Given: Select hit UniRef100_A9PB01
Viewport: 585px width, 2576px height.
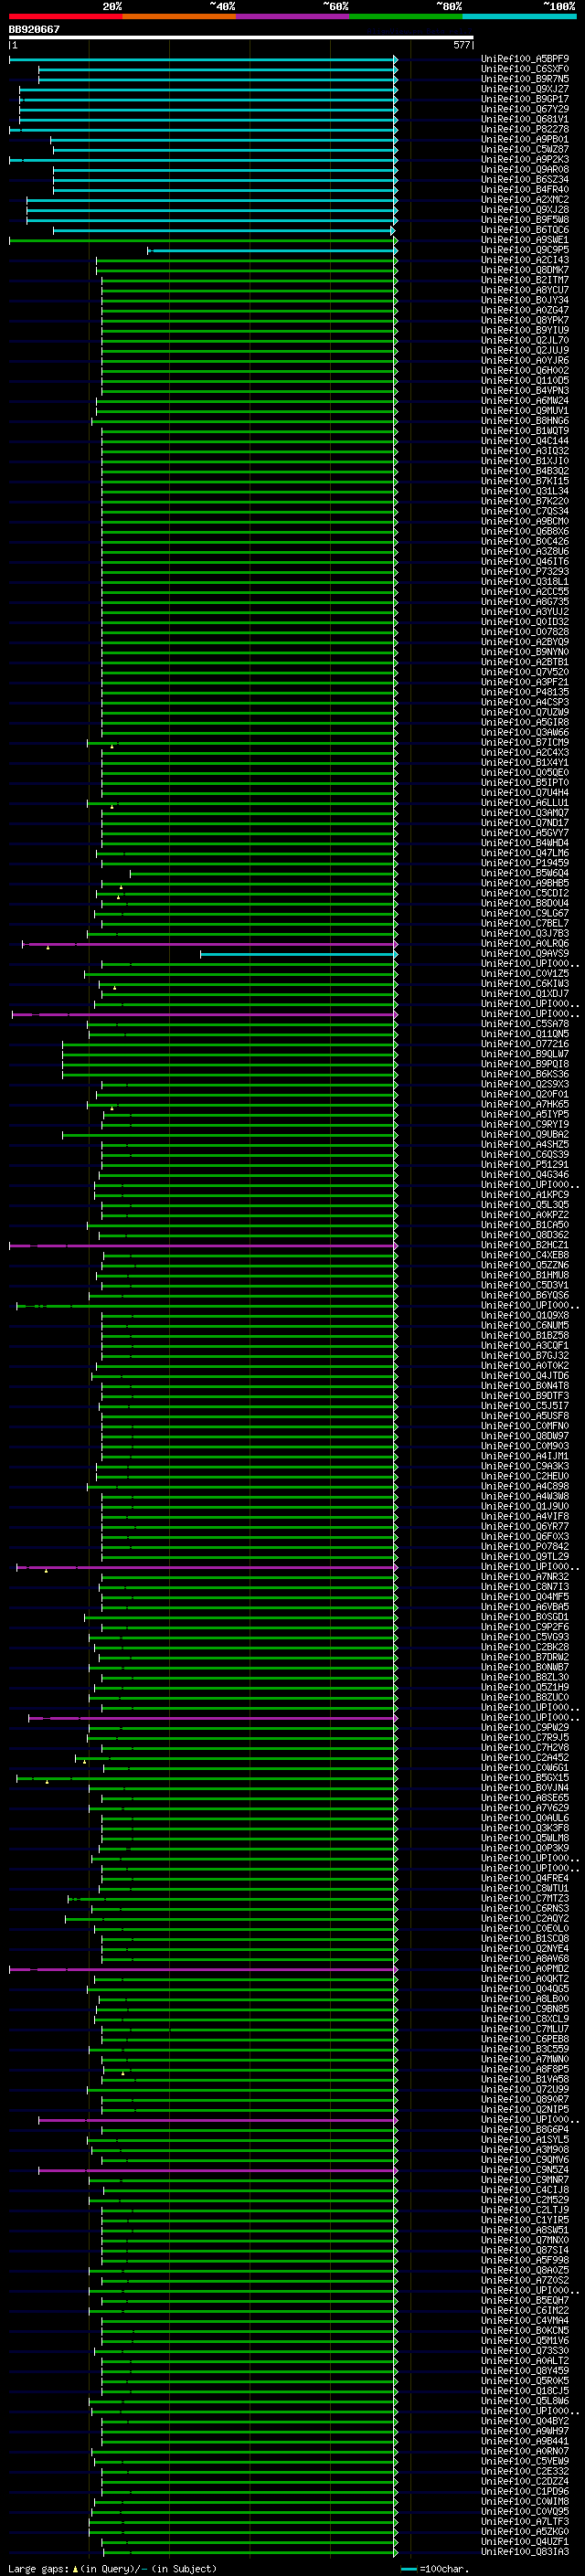Looking at the screenshot, I should coord(525,139).
